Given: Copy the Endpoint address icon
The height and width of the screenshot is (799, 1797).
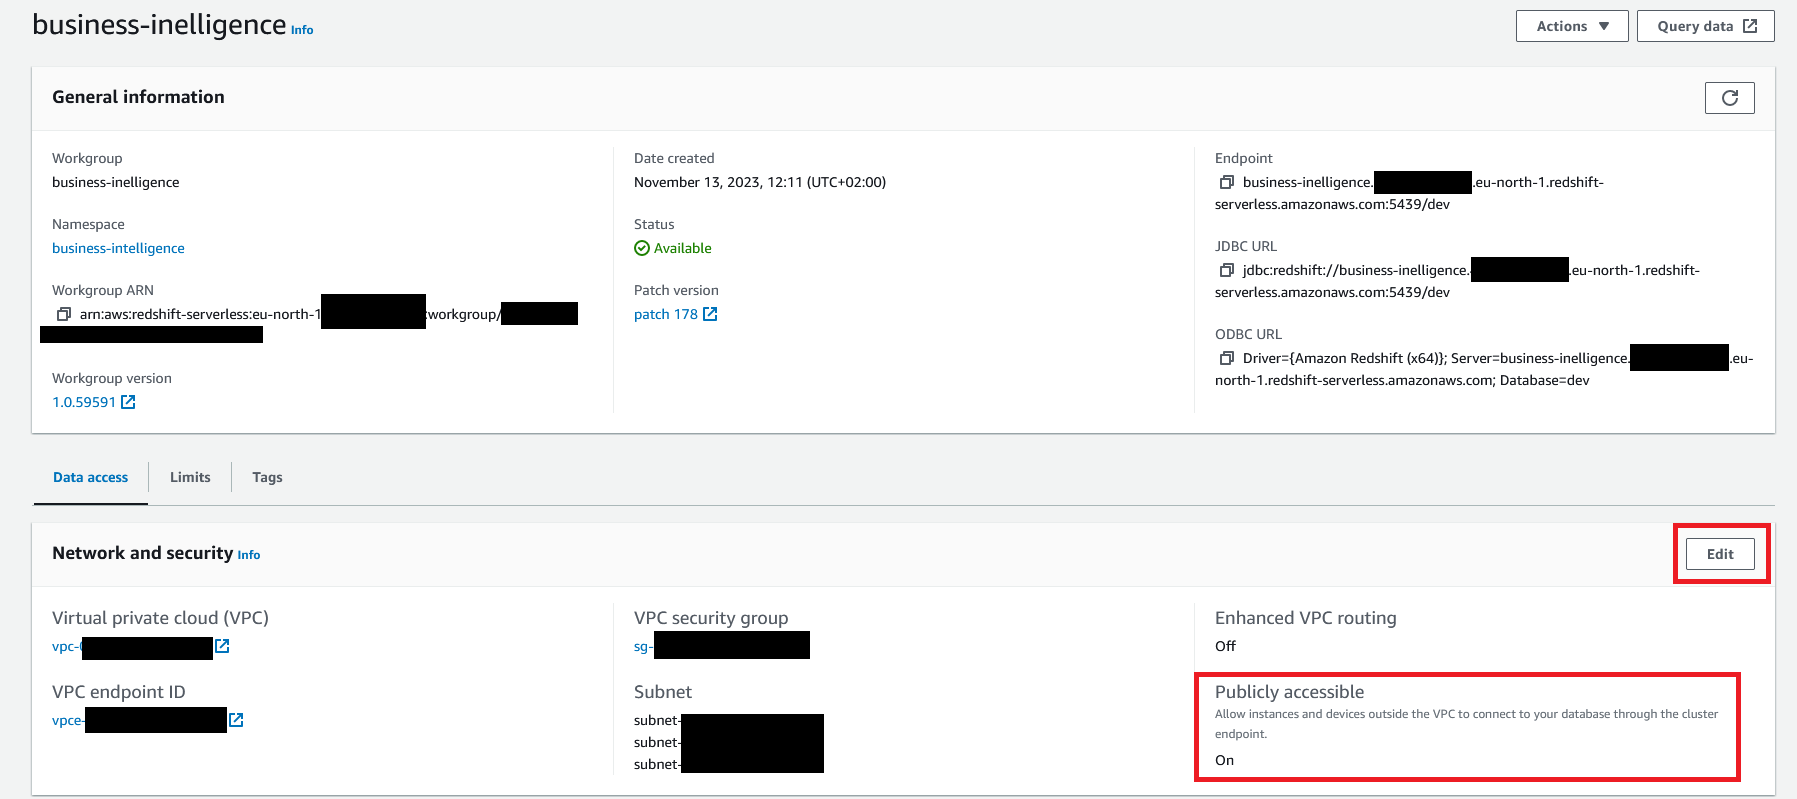Looking at the screenshot, I should 1227,182.
